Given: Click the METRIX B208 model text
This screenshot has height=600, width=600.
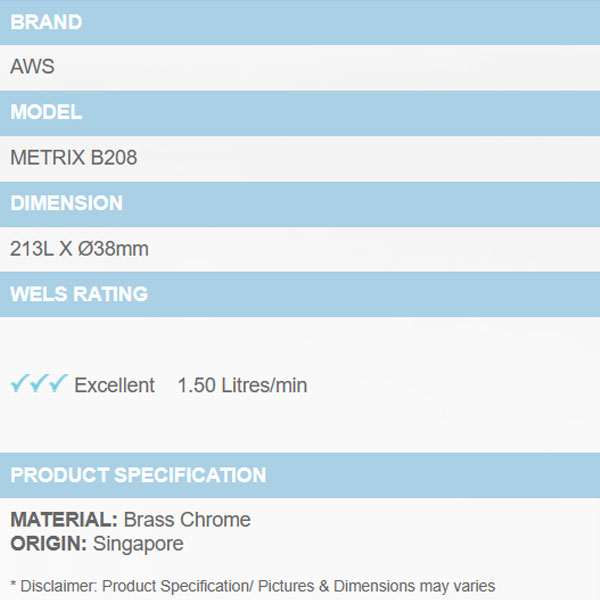Looking at the screenshot, I should tap(73, 158).
